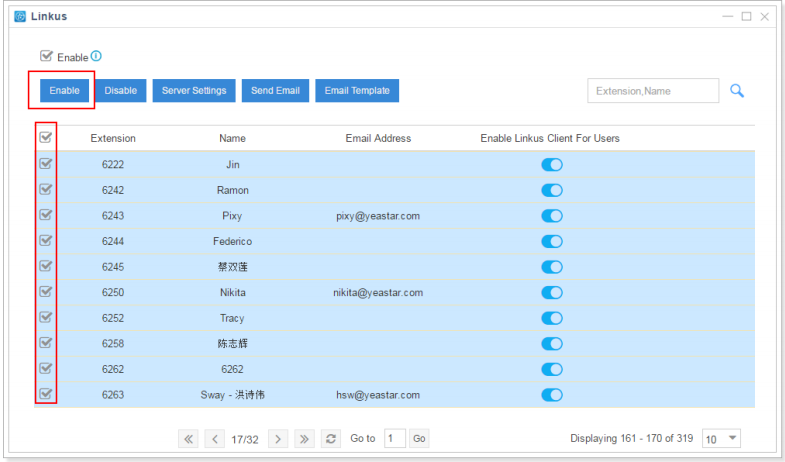The image size is (785, 462).
Task: Click the info icon beside Enable checkbox
Action: 96,57
